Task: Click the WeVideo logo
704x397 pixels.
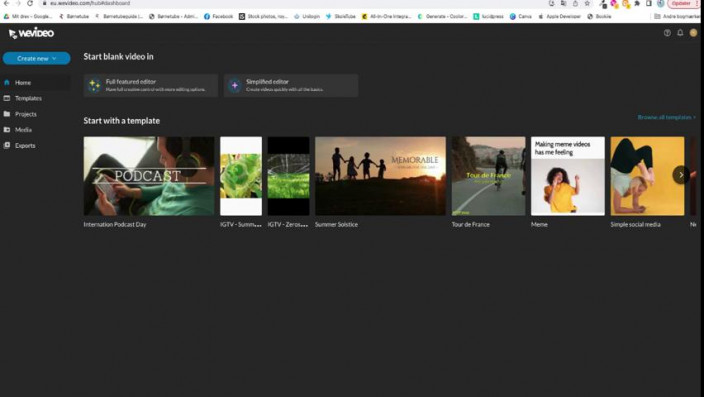Action: click(31, 33)
